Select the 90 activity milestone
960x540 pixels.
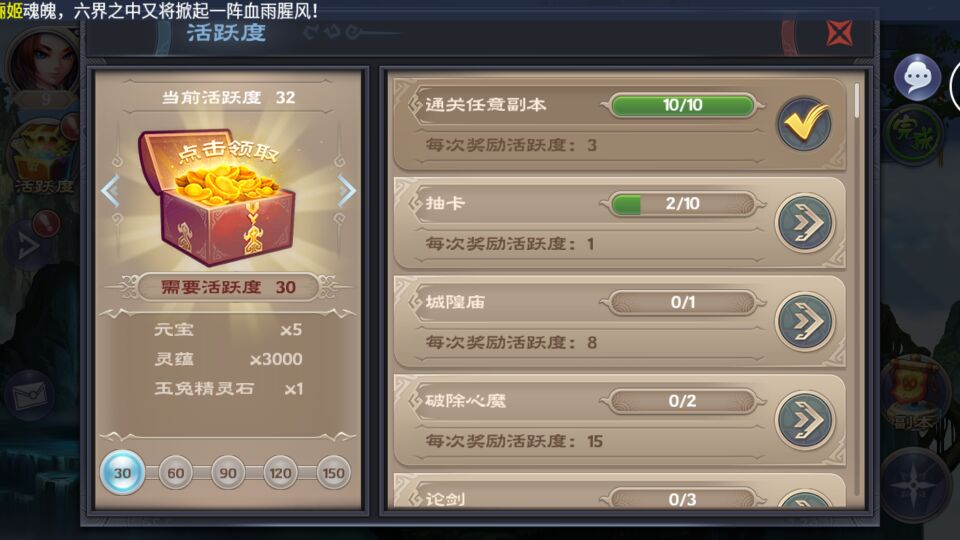point(228,473)
